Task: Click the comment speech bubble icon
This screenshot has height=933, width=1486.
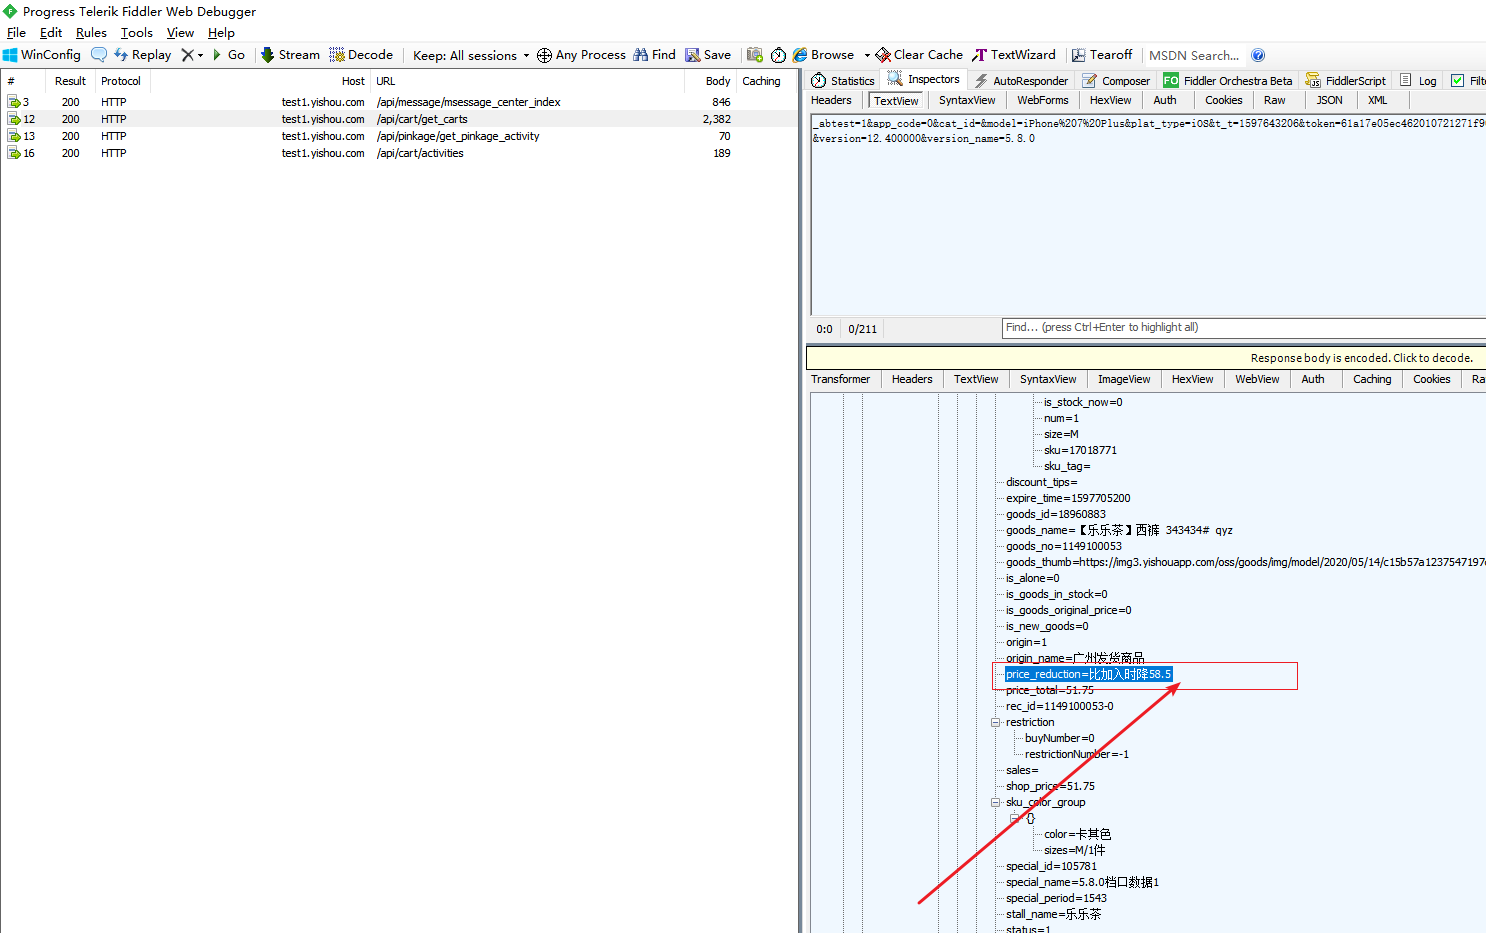Action: point(99,55)
